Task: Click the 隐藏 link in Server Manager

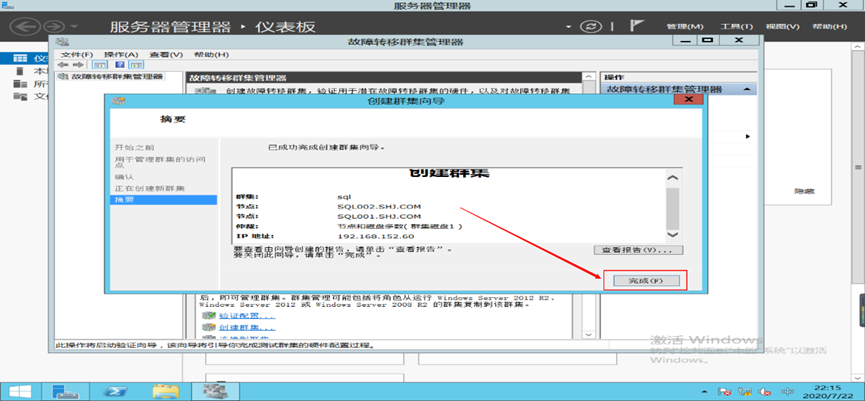Action: coord(804,191)
